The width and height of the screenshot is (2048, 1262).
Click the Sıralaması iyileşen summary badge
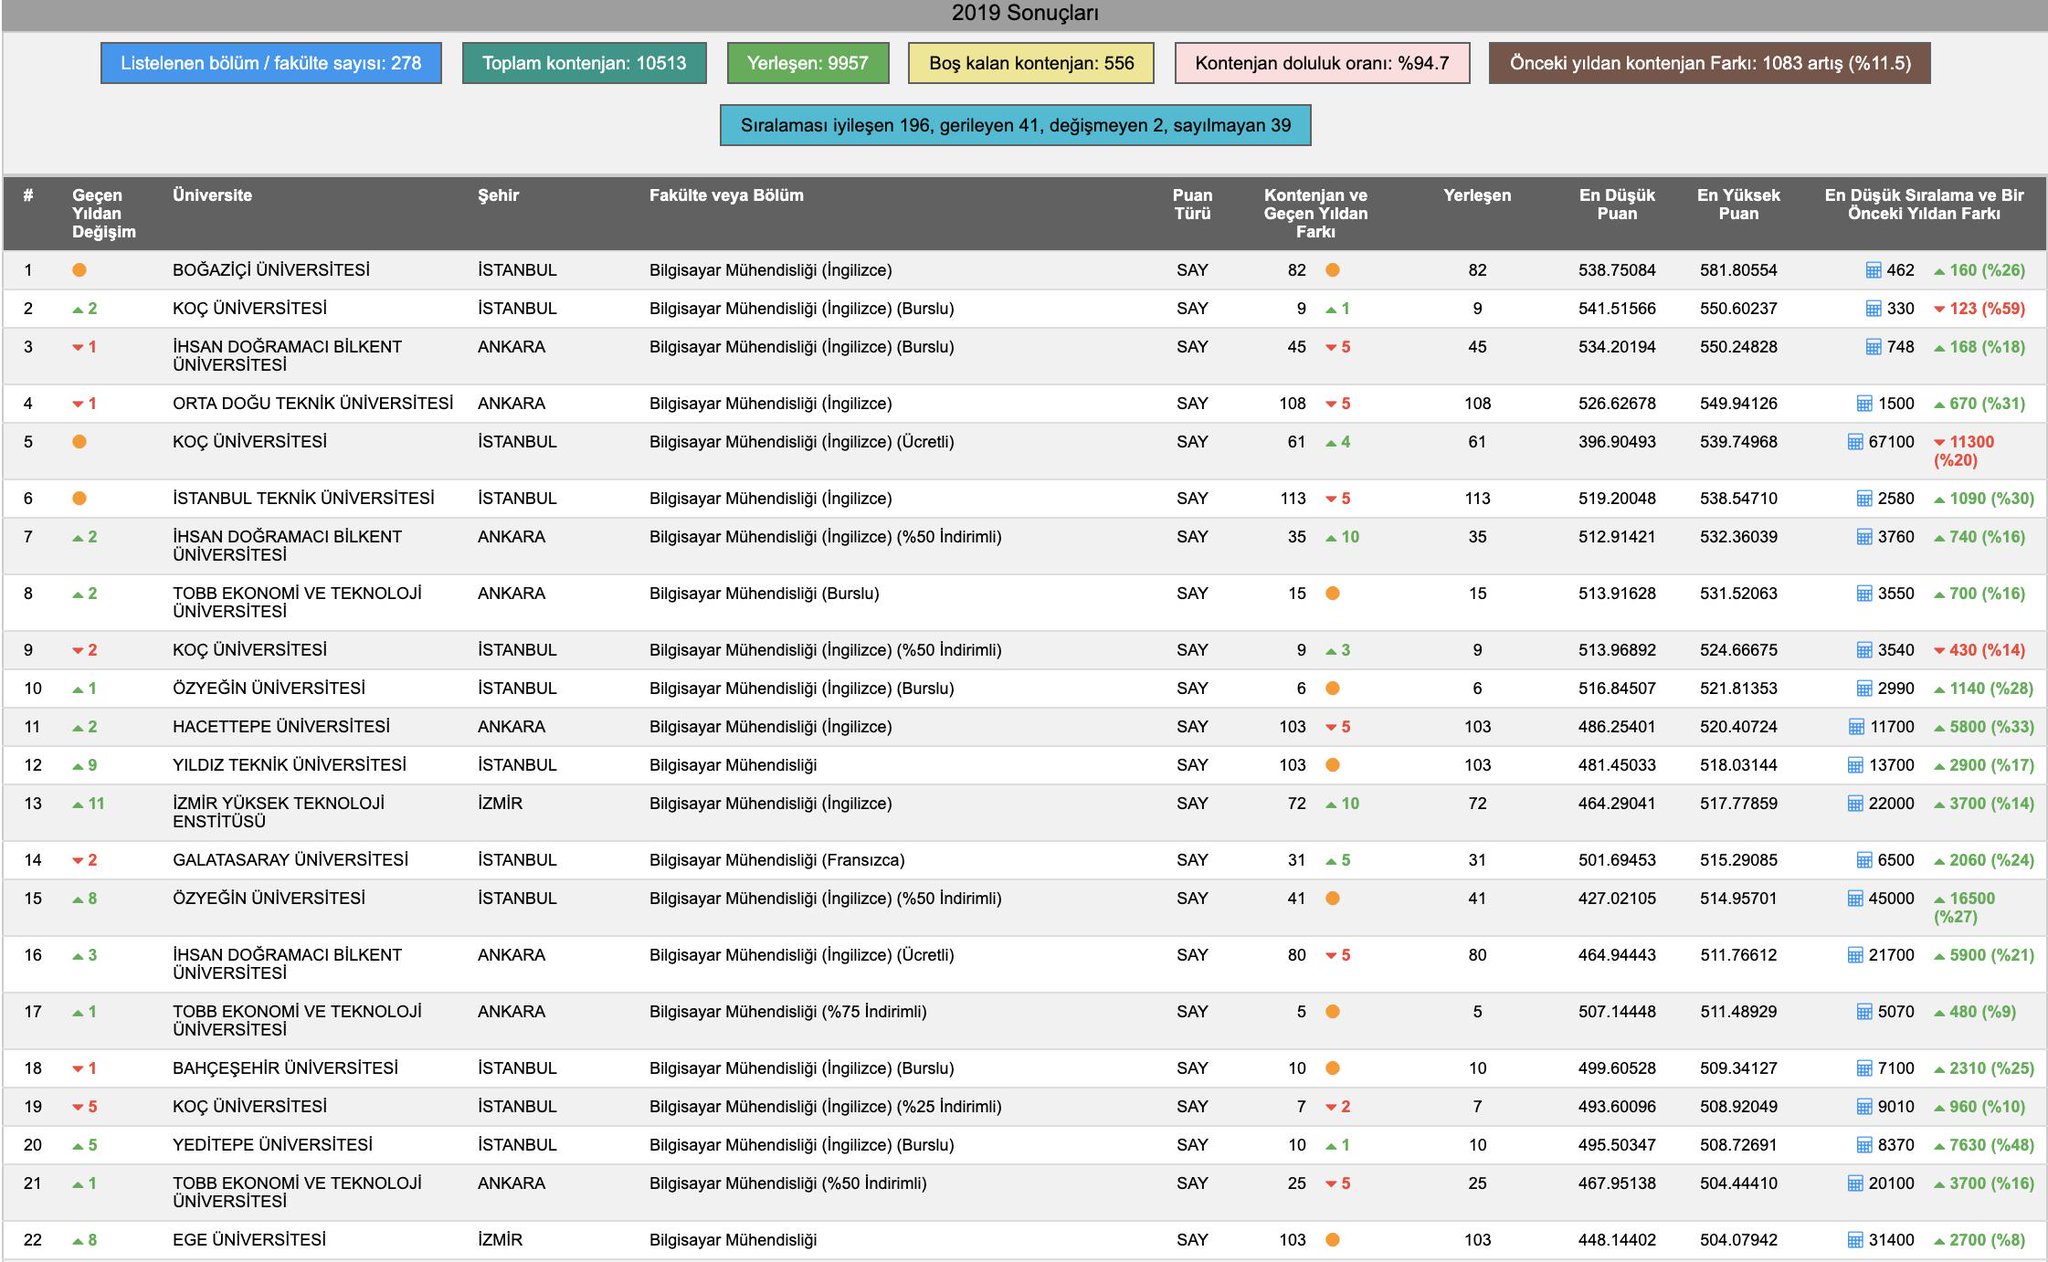pos(1015,126)
